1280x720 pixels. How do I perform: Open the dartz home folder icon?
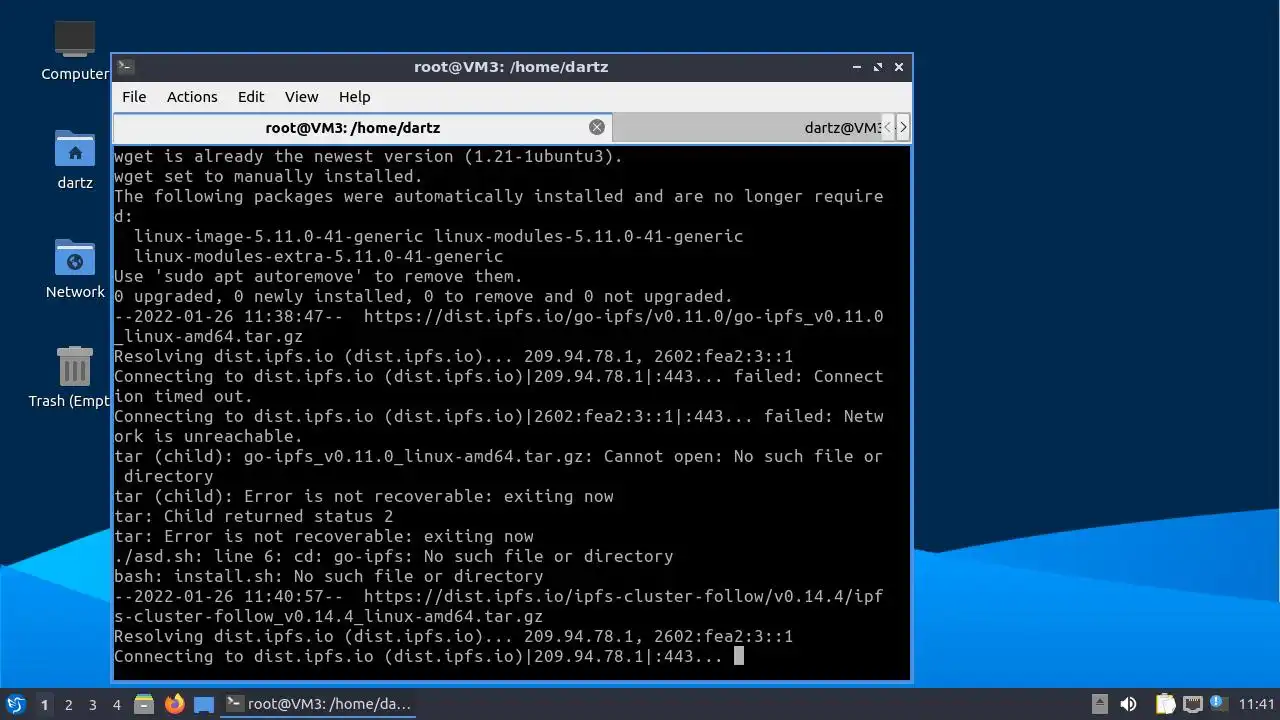pos(75,160)
